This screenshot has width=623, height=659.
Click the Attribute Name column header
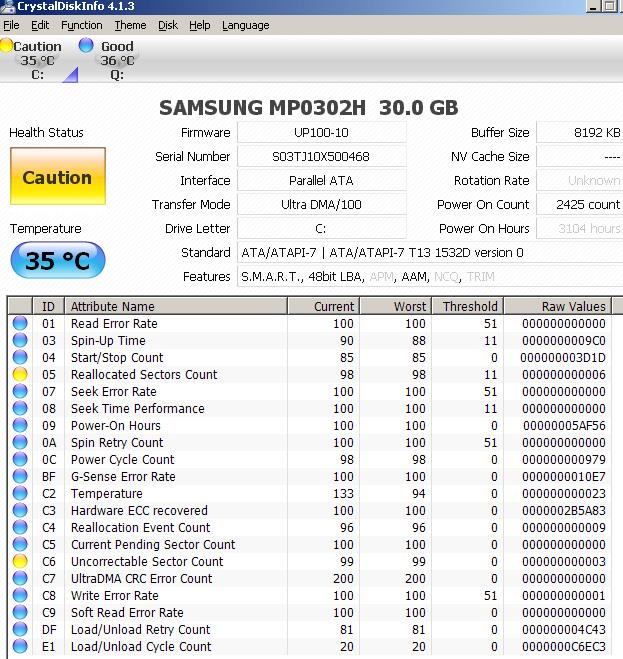(x=176, y=306)
